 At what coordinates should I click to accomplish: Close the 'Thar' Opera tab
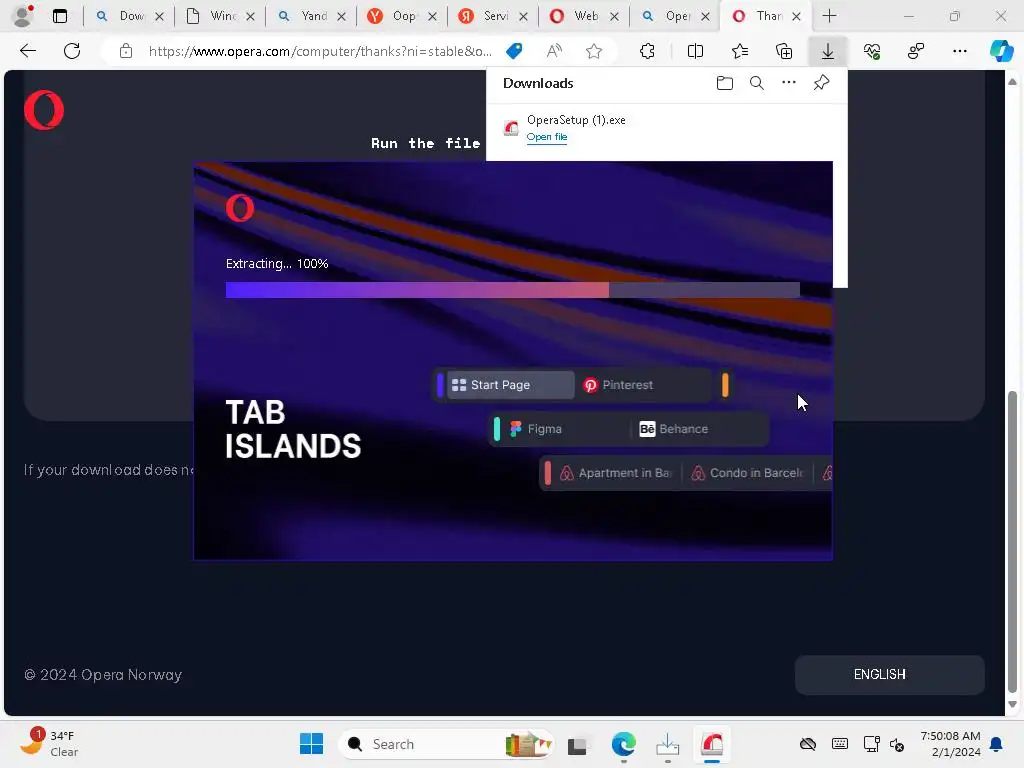[796, 17]
